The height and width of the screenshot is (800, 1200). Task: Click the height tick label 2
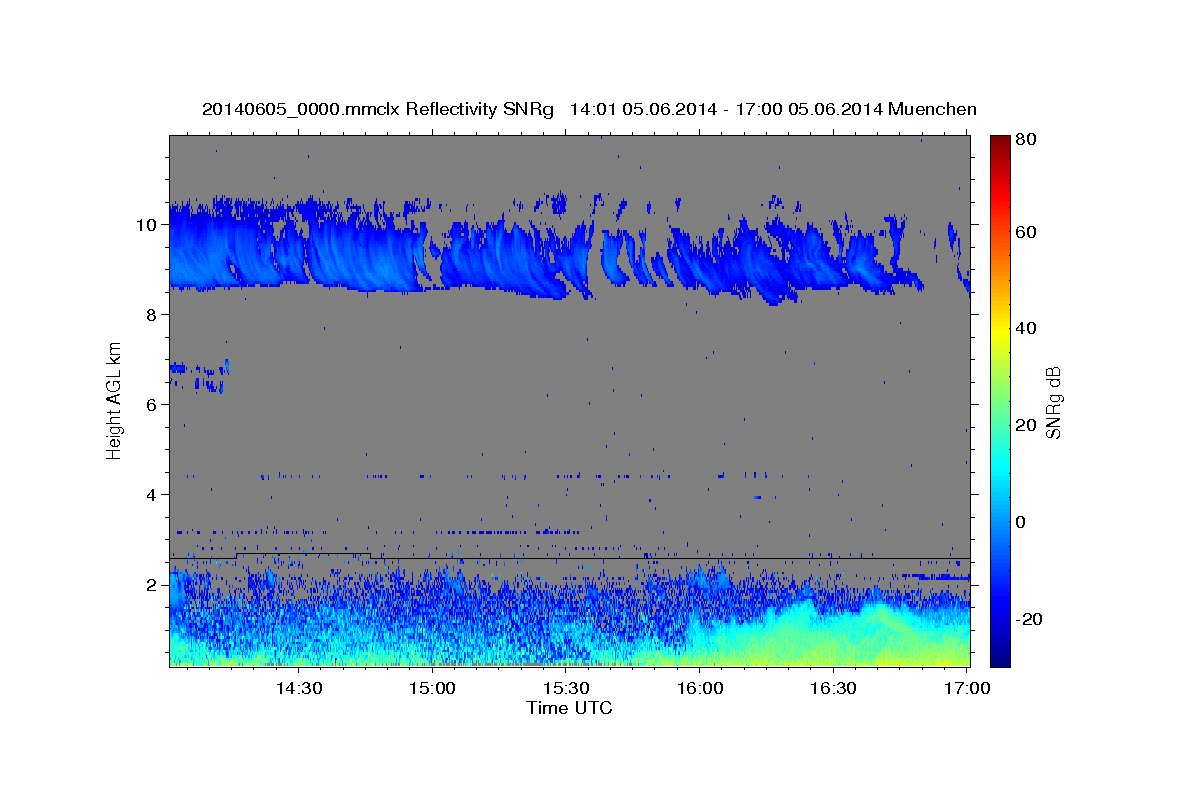pyautogui.click(x=153, y=584)
